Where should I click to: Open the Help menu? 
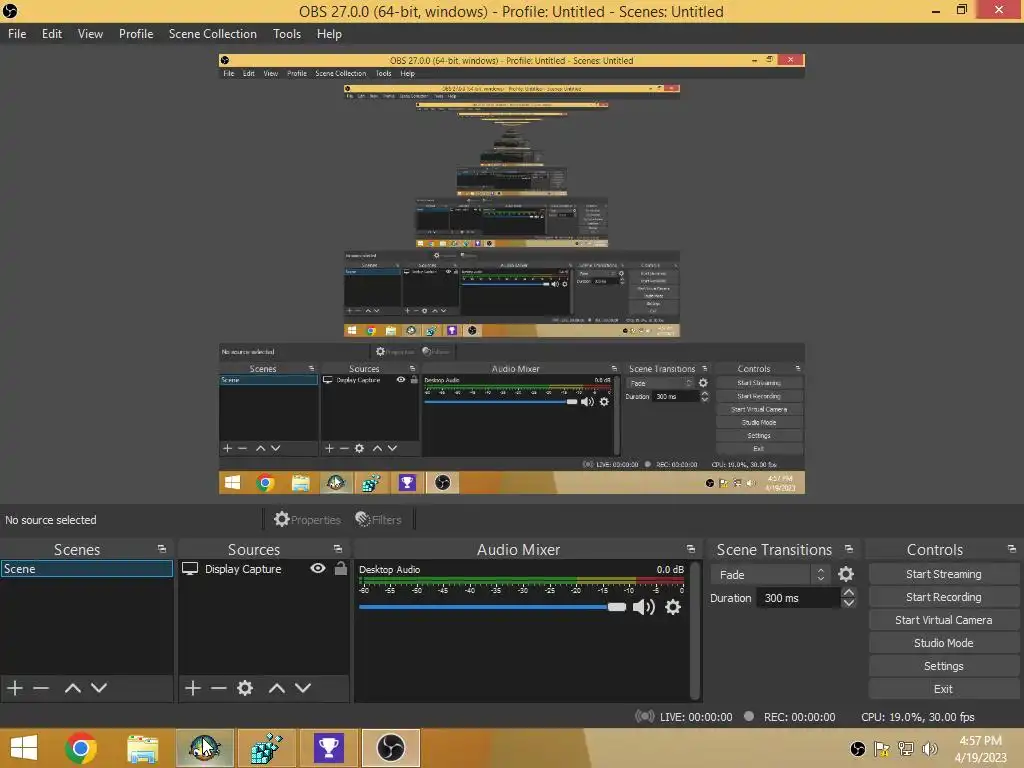click(329, 34)
